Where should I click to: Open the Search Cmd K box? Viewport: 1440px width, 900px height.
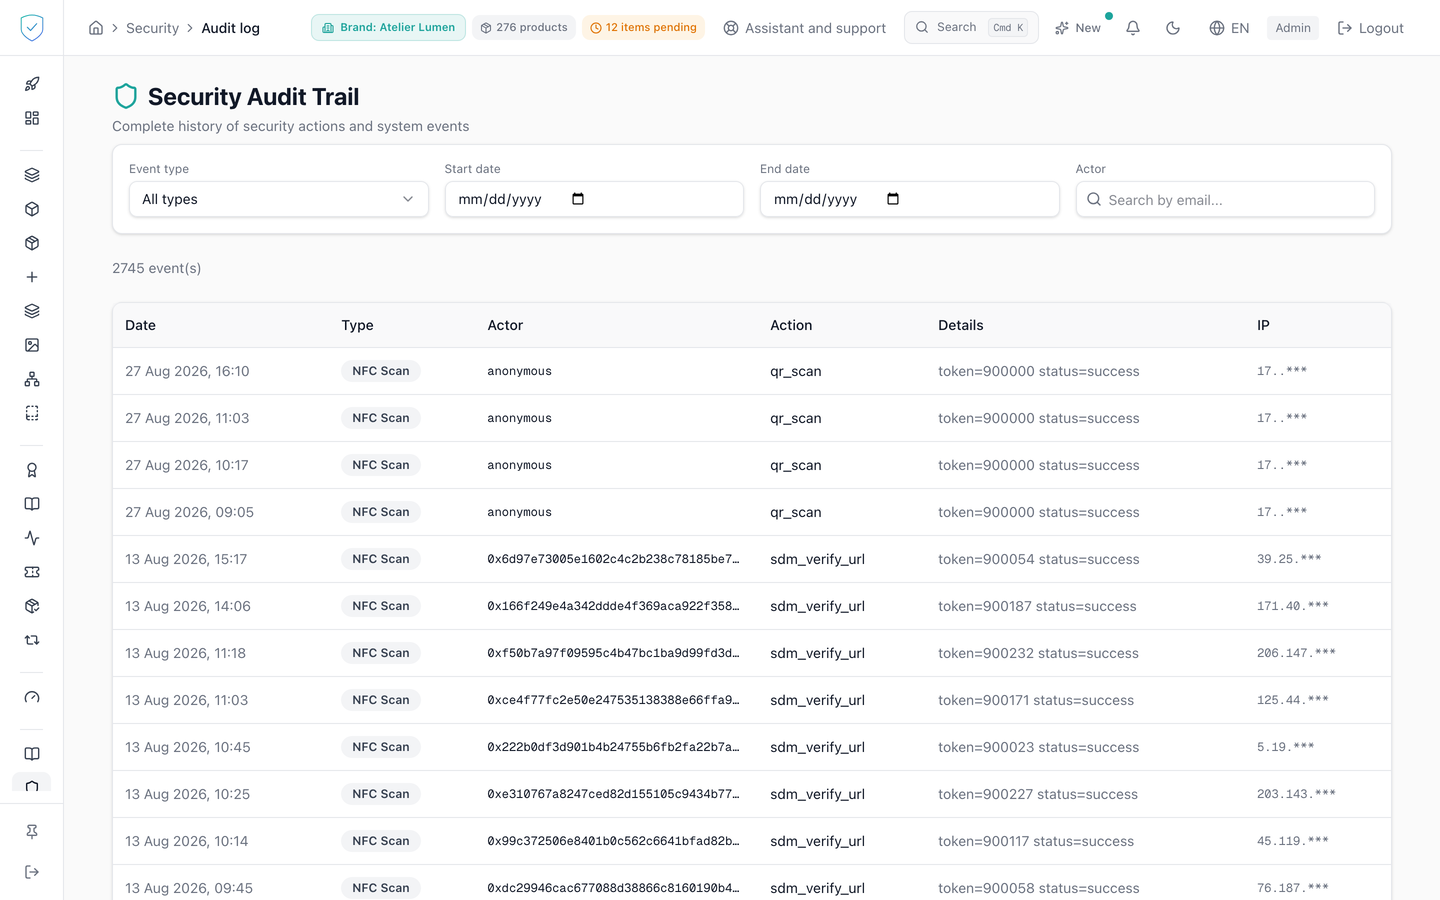click(x=971, y=28)
